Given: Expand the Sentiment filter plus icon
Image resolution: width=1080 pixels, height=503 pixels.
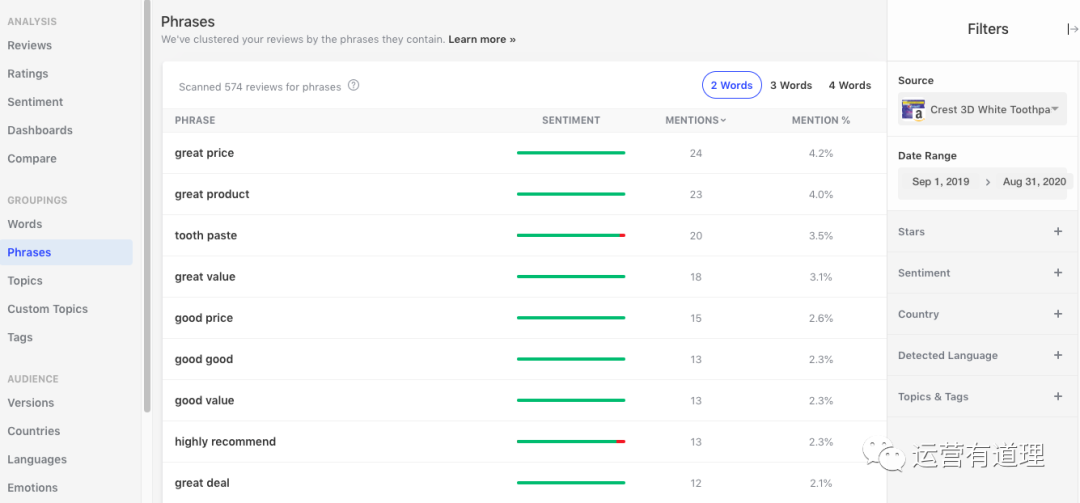Looking at the screenshot, I should tap(1058, 273).
